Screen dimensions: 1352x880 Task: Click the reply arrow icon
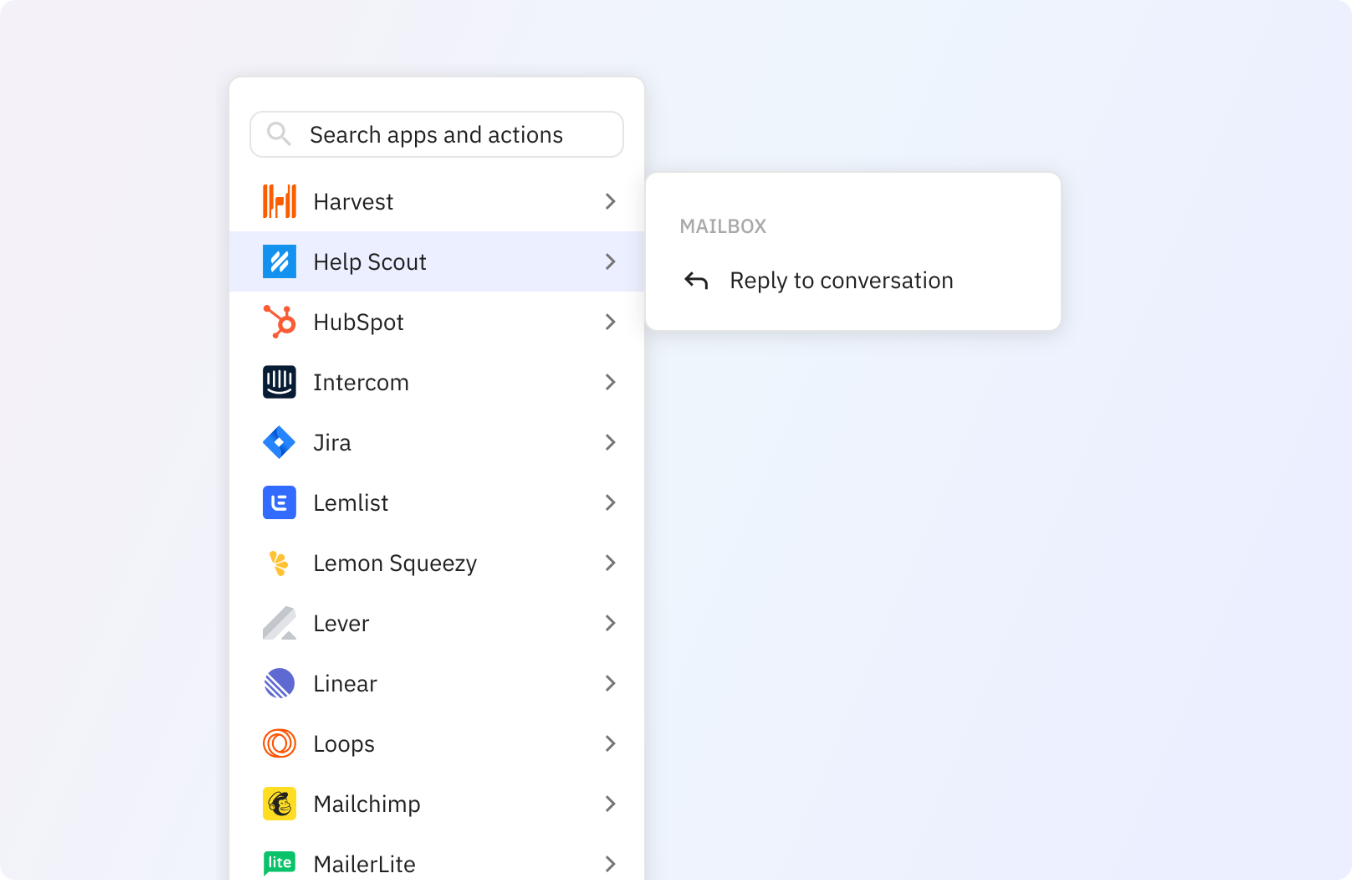[x=696, y=281]
